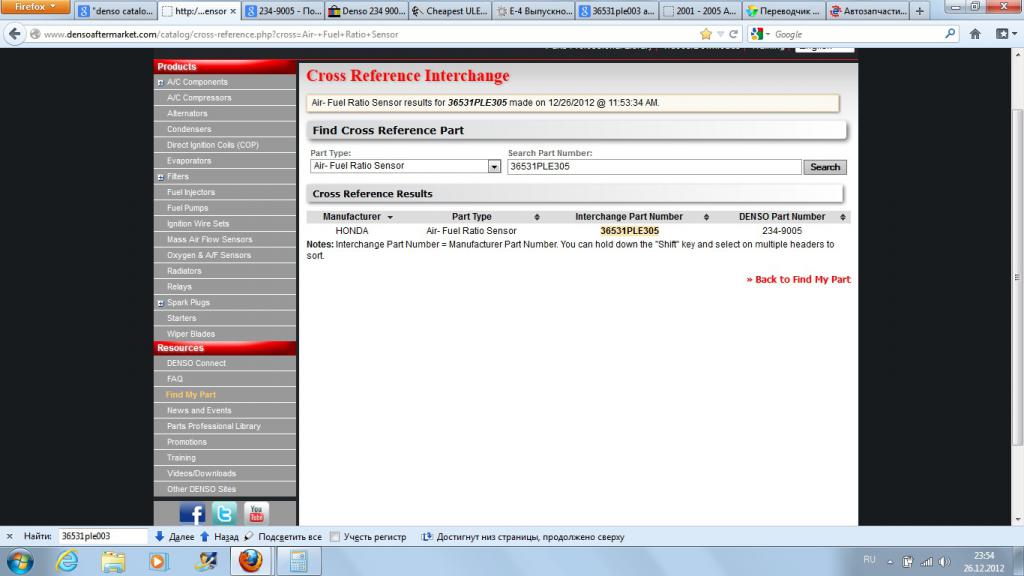Open Mass Air Flow Sensors category
The width and height of the screenshot is (1024, 576).
pos(210,240)
